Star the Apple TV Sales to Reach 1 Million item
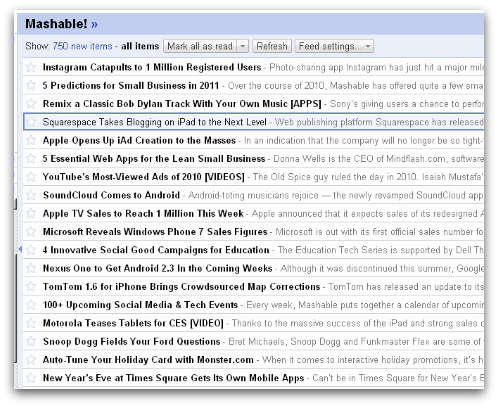The image size is (498, 407). 31,213
